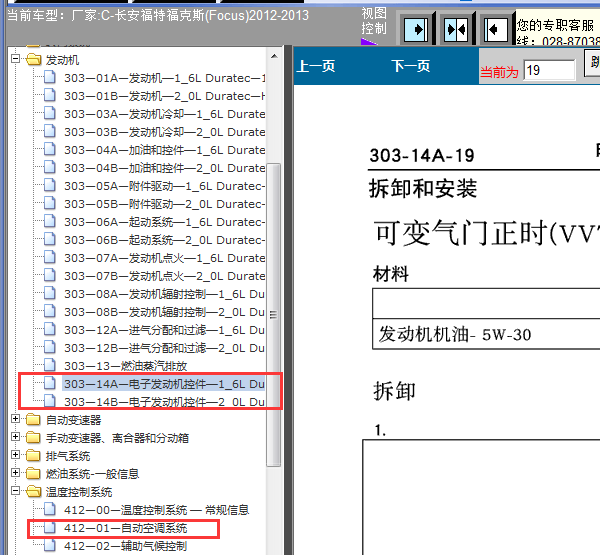The width and height of the screenshot is (600, 555).
Task: Open 303—03A 发动机冷却 1_6L document
Action: 165,114
